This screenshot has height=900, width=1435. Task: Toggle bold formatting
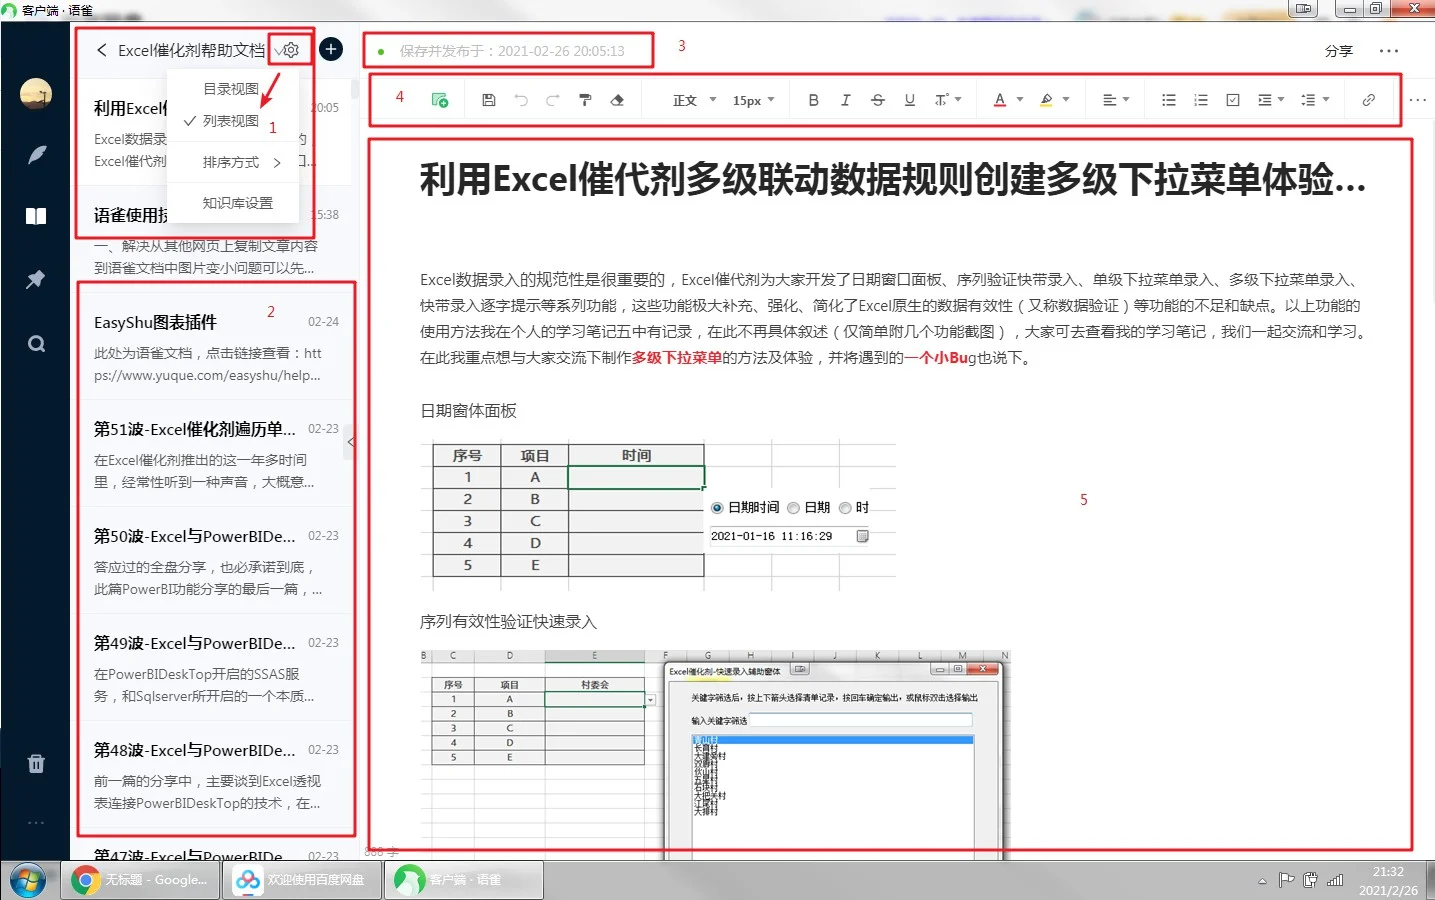813,100
